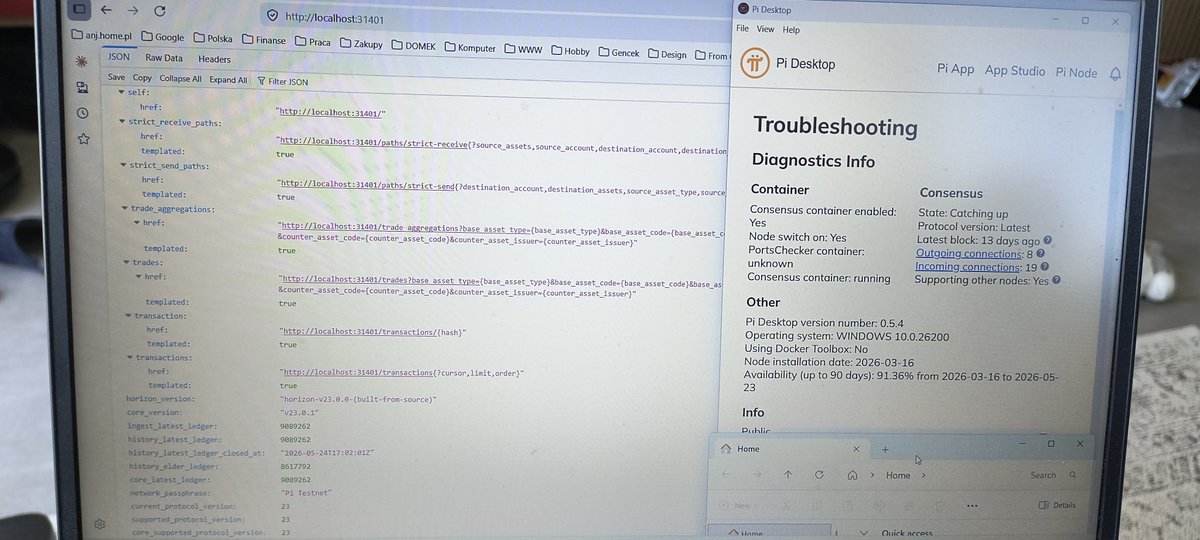Open the Zakupy bookmark folder
The image size is (1200, 540).
(361, 44)
